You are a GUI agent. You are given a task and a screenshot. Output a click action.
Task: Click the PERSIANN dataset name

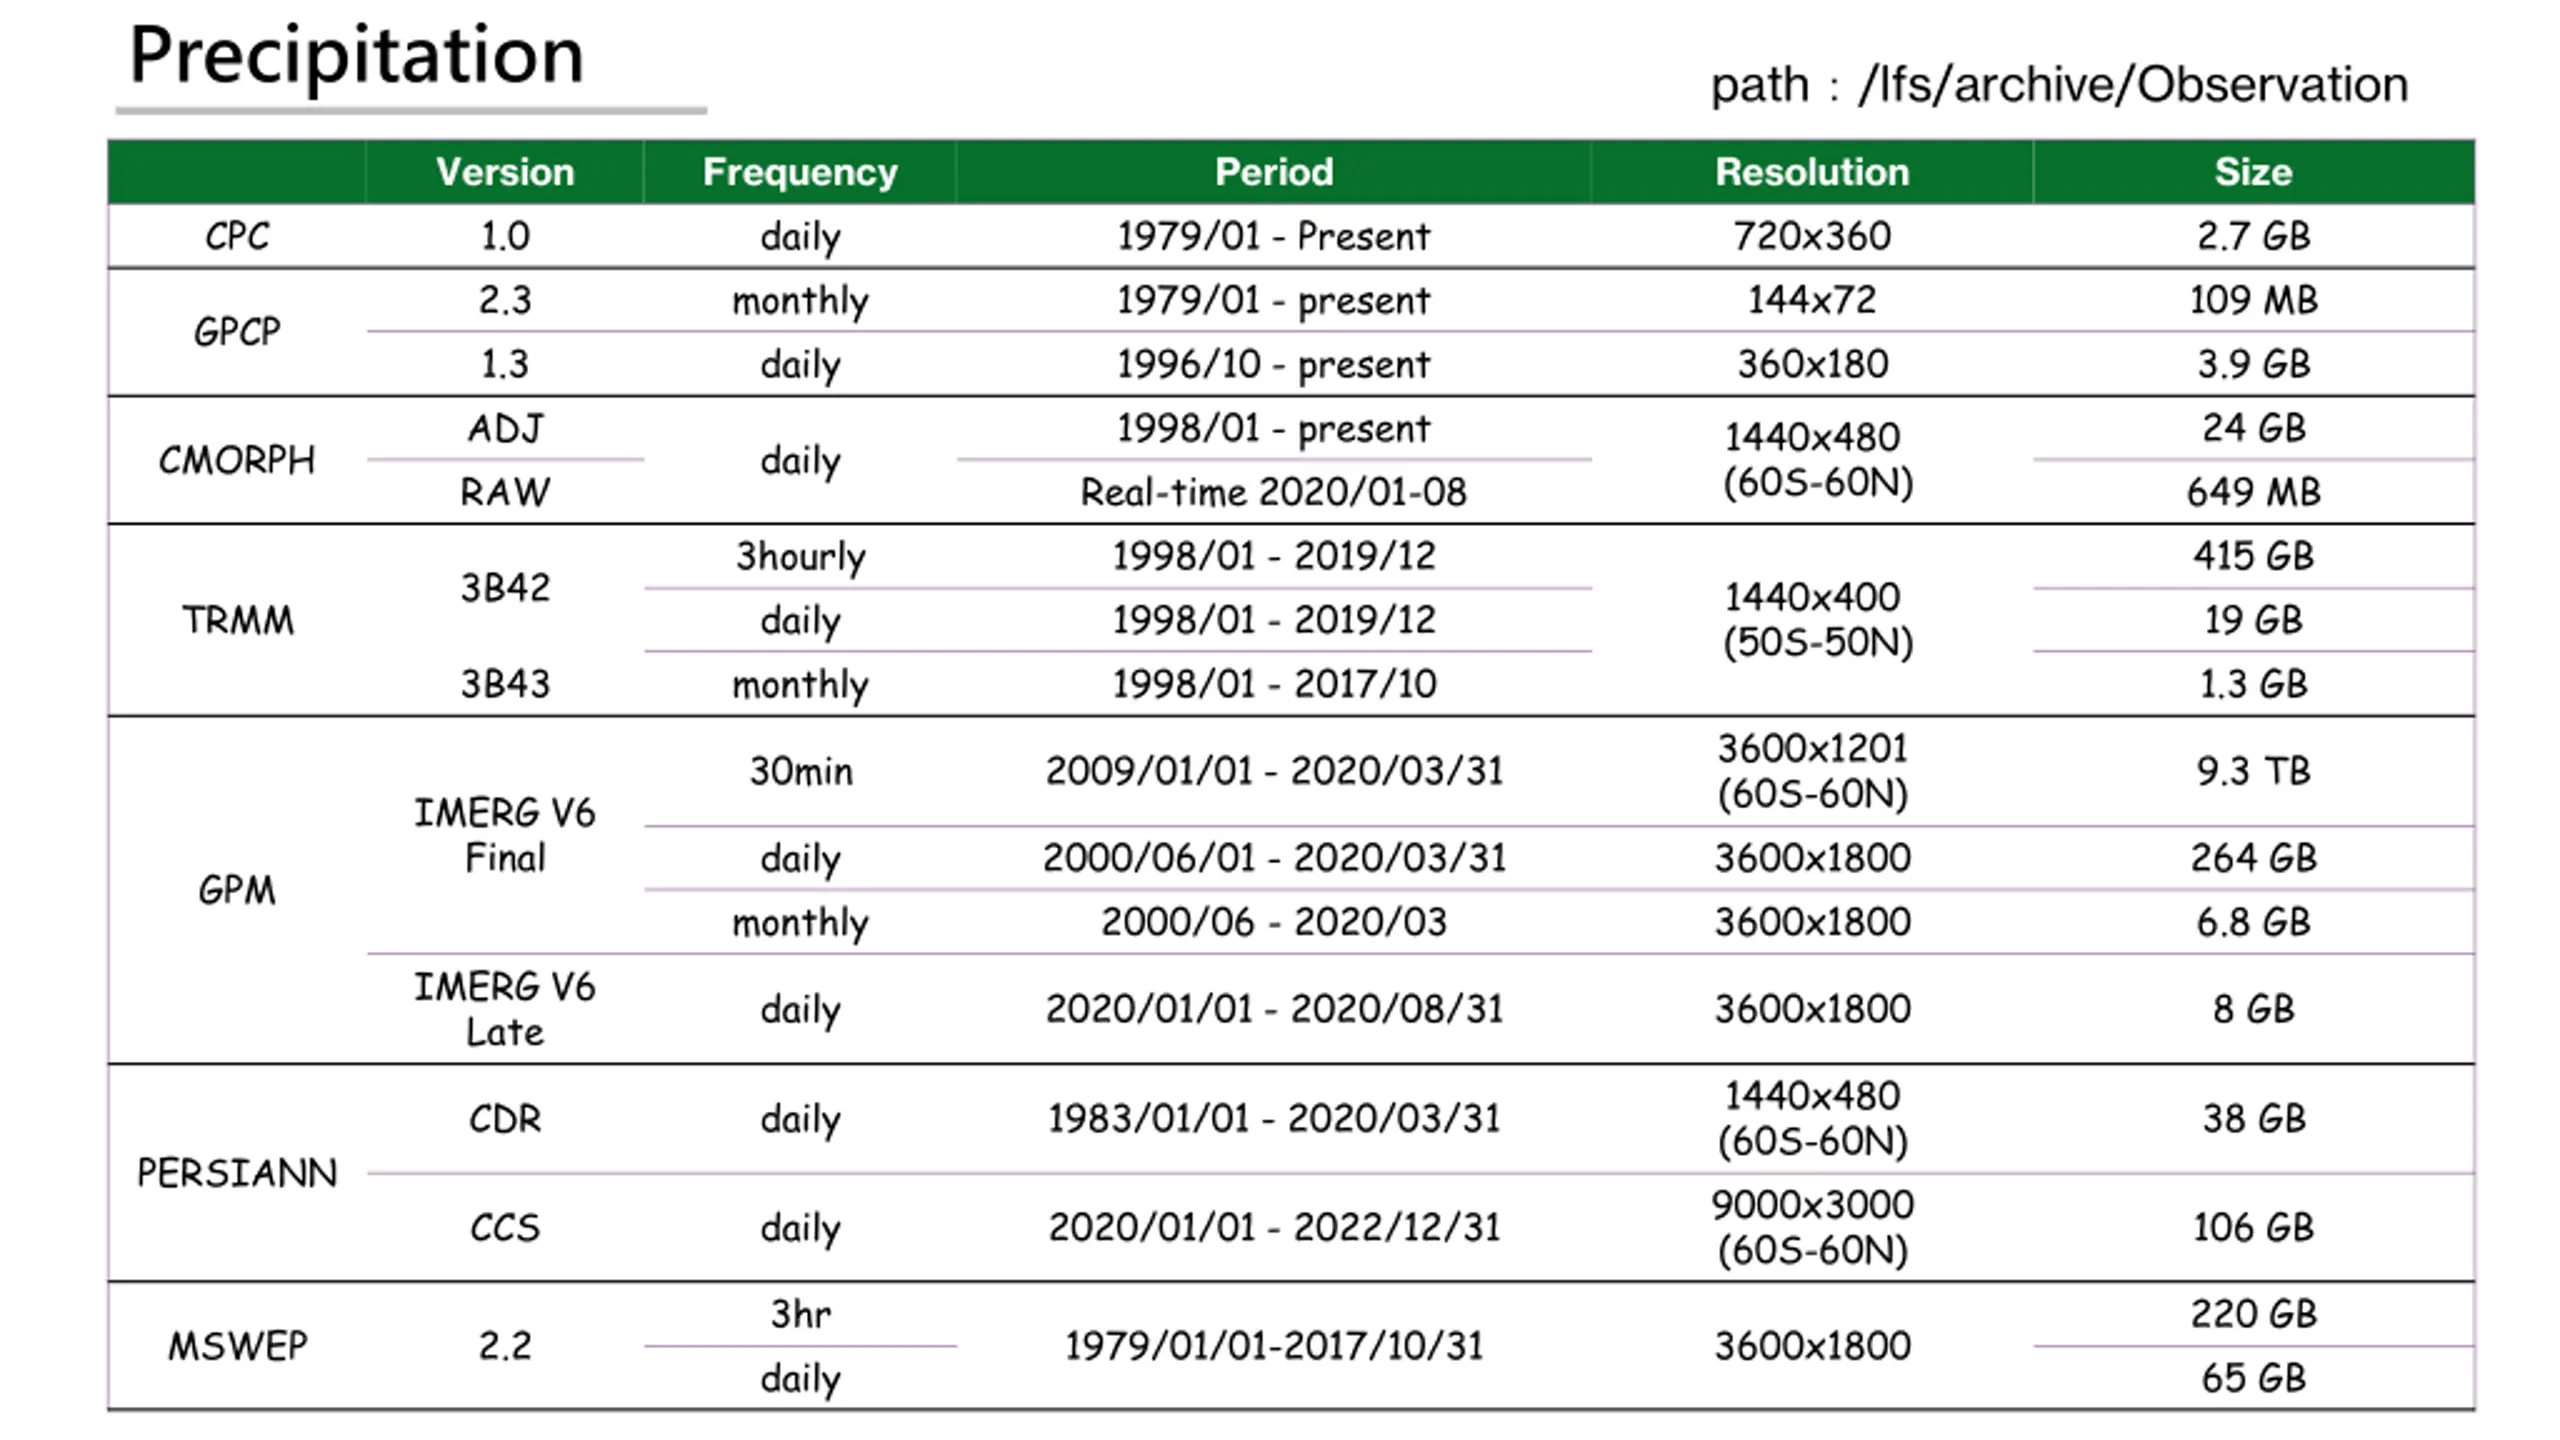(237, 1173)
